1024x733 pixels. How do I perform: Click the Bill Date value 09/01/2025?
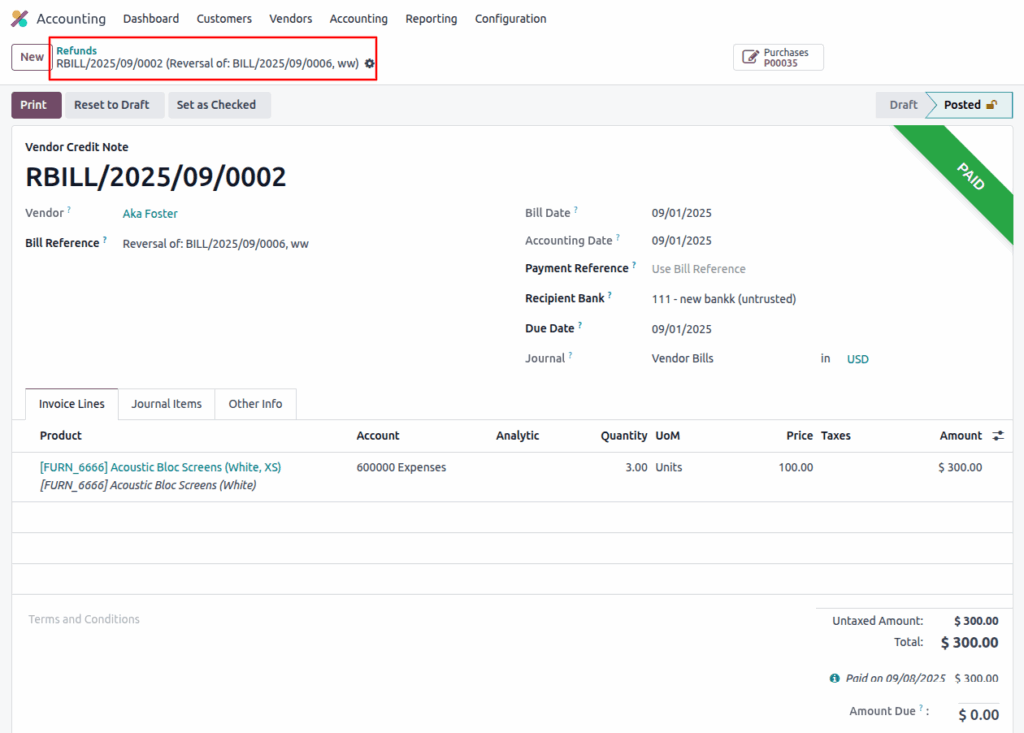pyautogui.click(x=681, y=213)
